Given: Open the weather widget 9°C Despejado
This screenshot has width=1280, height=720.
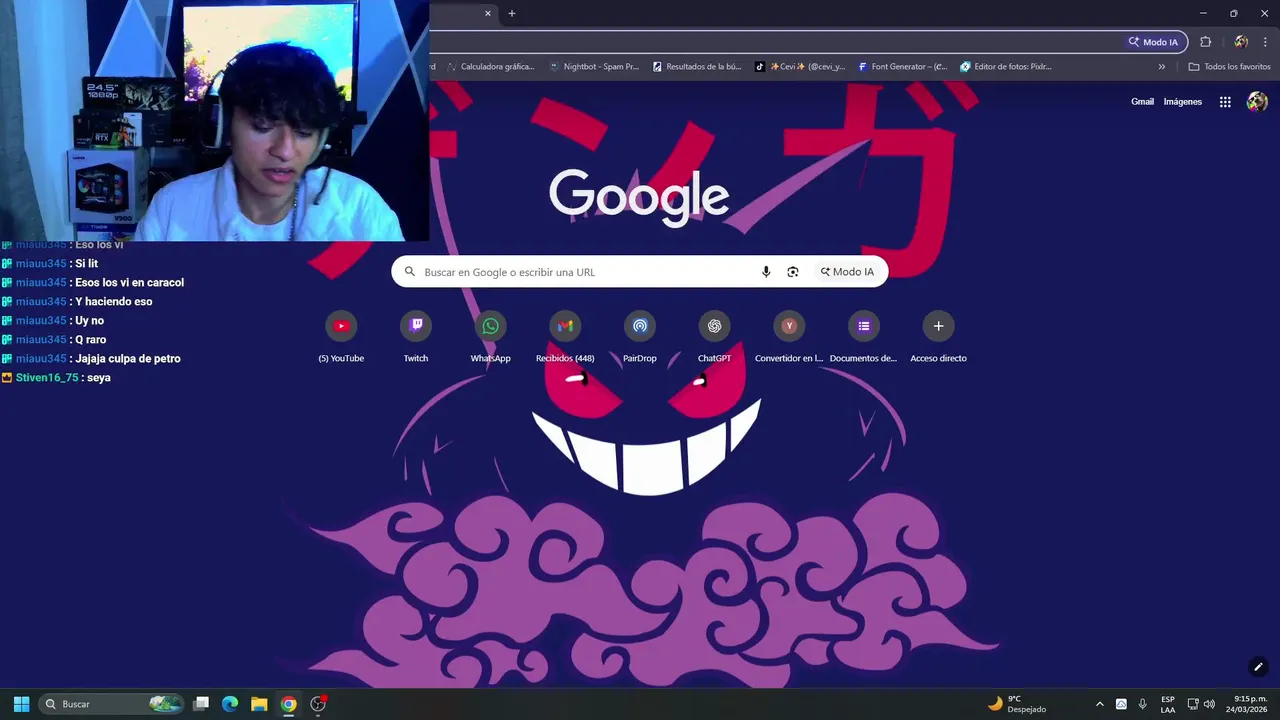Looking at the screenshot, I should (1017, 704).
